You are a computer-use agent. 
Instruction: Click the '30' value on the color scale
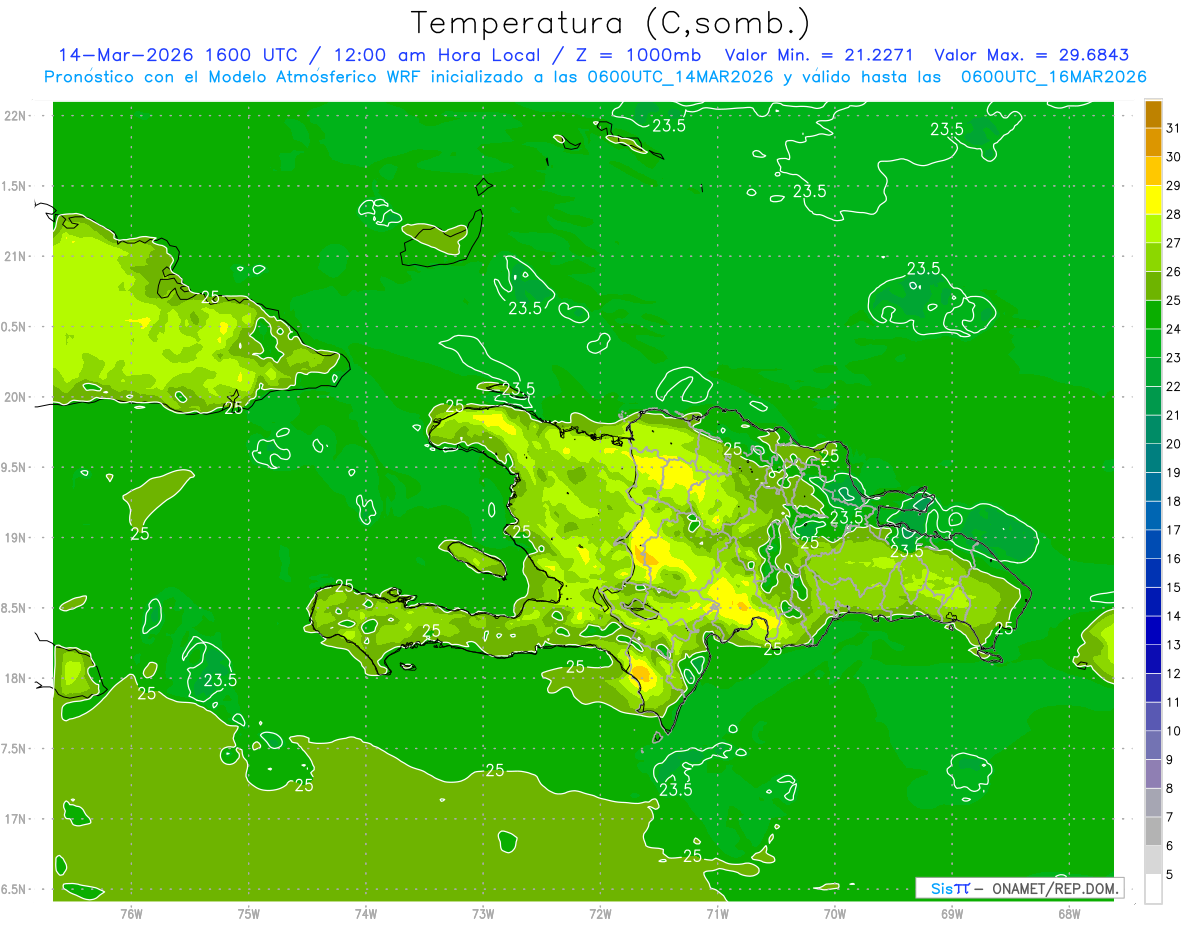(x=1174, y=157)
